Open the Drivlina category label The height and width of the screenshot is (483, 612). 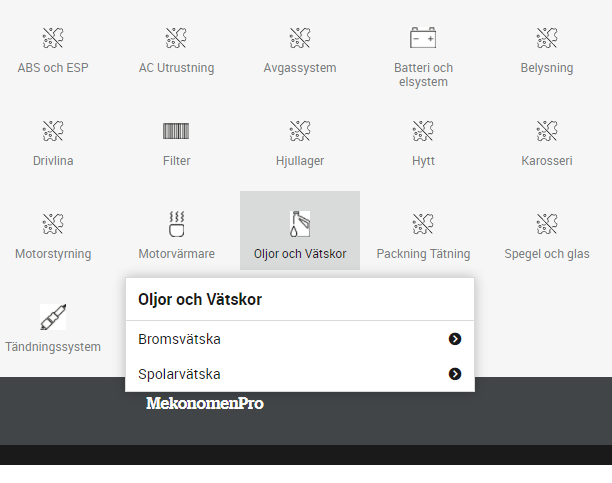53,161
